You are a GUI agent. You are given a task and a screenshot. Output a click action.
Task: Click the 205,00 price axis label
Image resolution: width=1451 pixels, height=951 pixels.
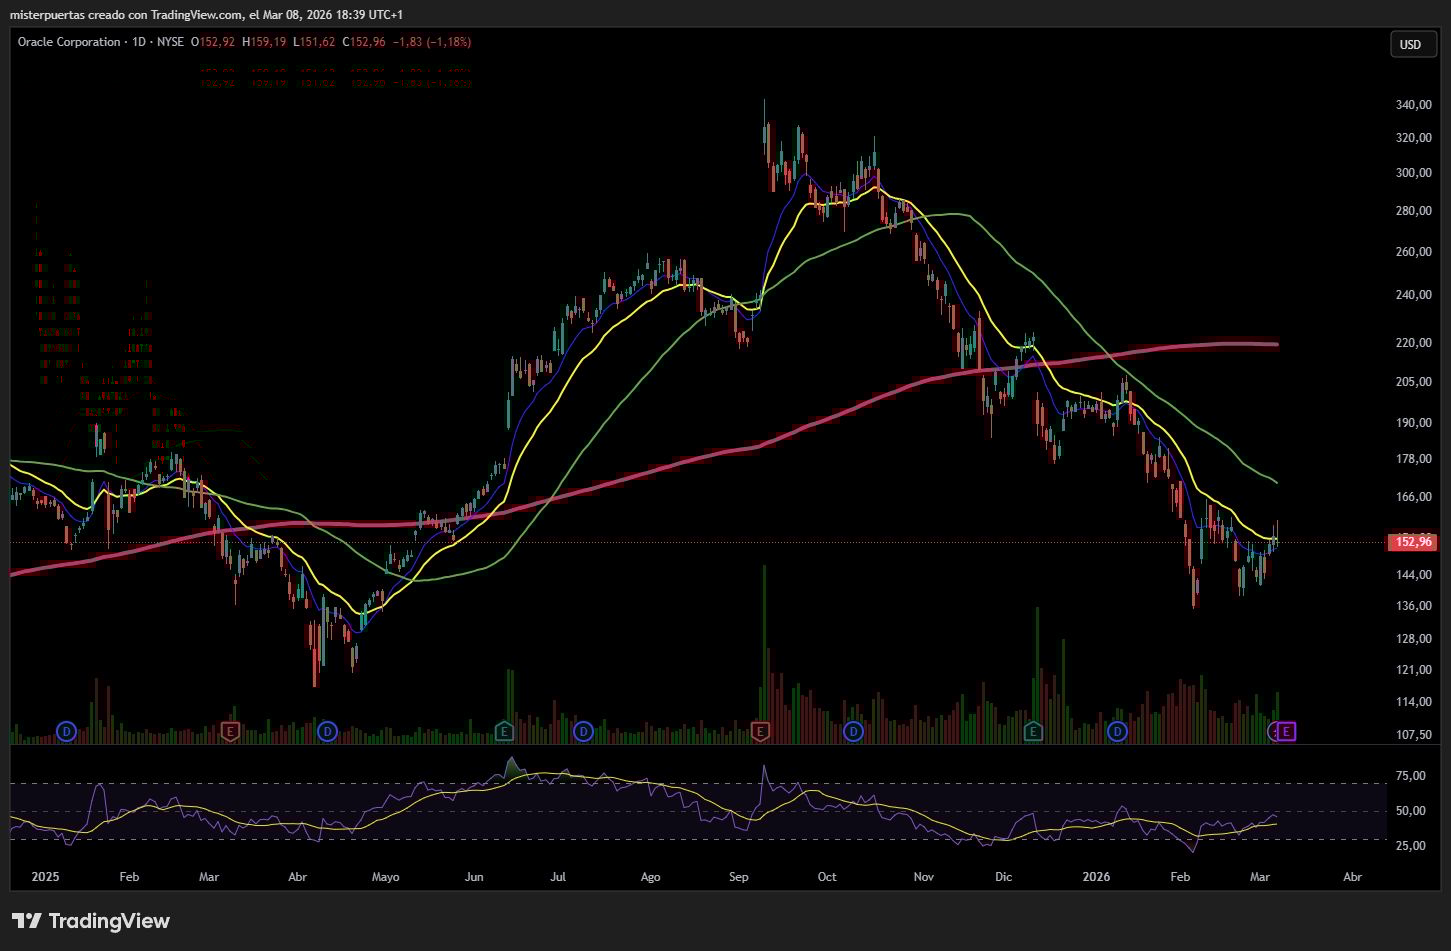(1413, 382)
